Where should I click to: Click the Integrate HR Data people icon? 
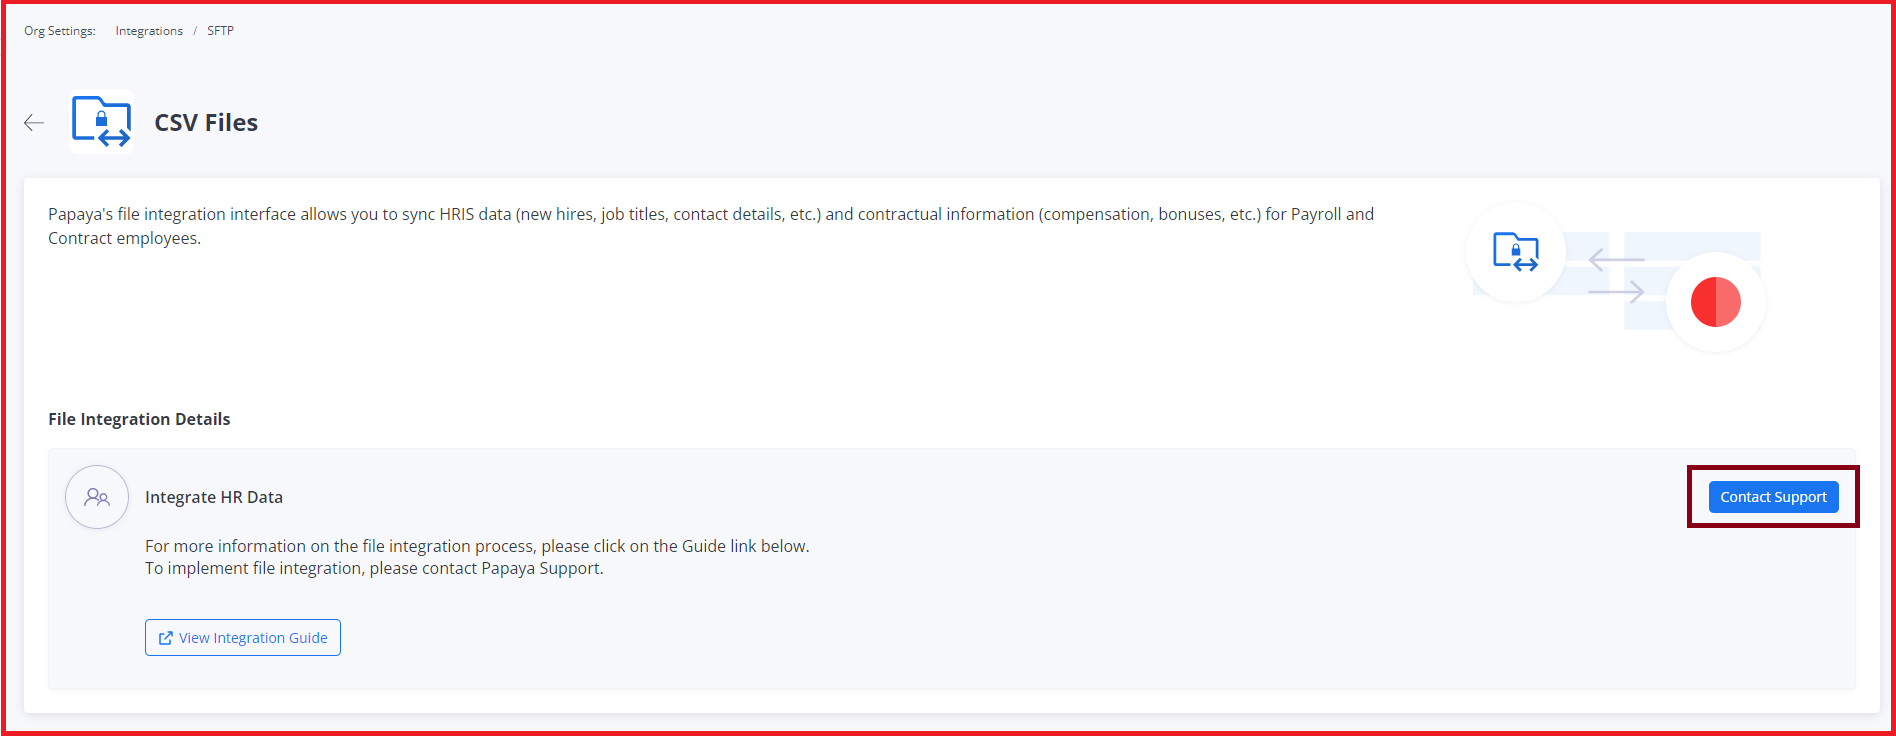97,497
